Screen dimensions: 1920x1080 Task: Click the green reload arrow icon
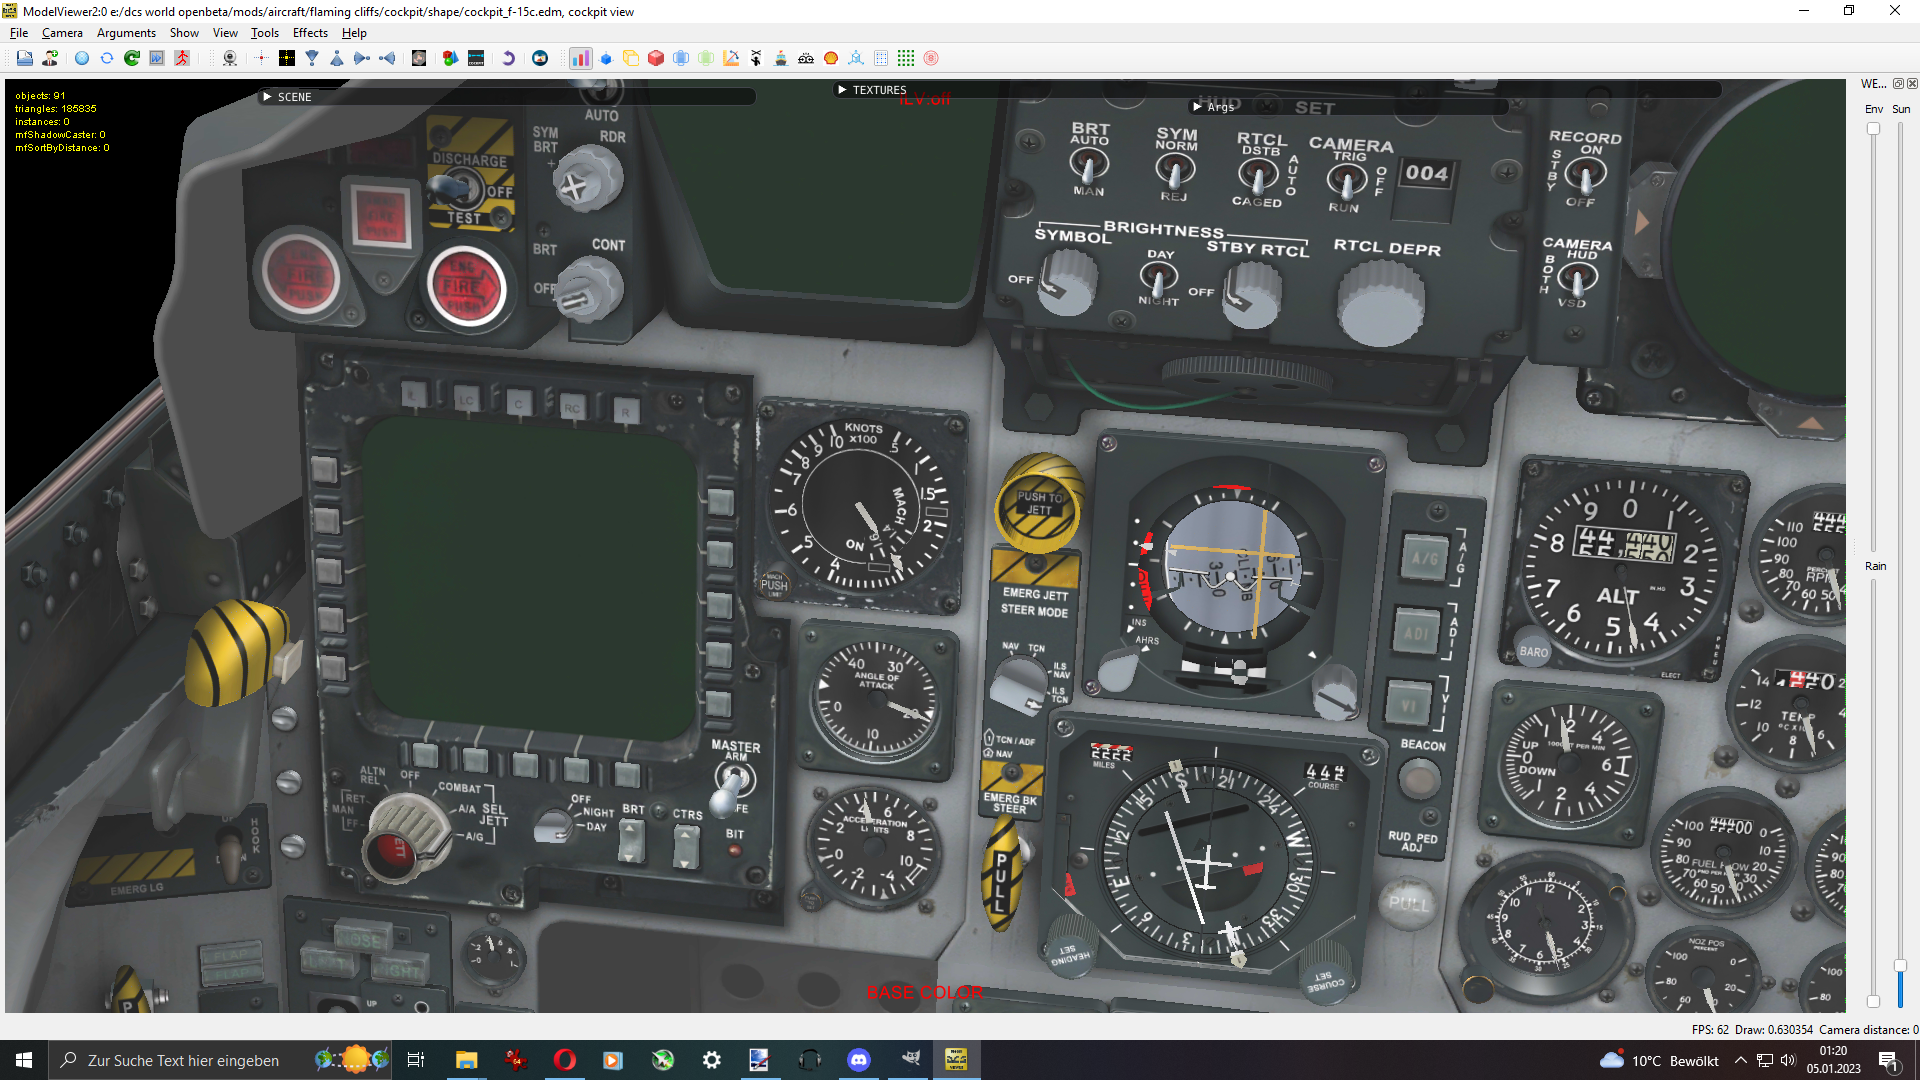click(132, 58)
